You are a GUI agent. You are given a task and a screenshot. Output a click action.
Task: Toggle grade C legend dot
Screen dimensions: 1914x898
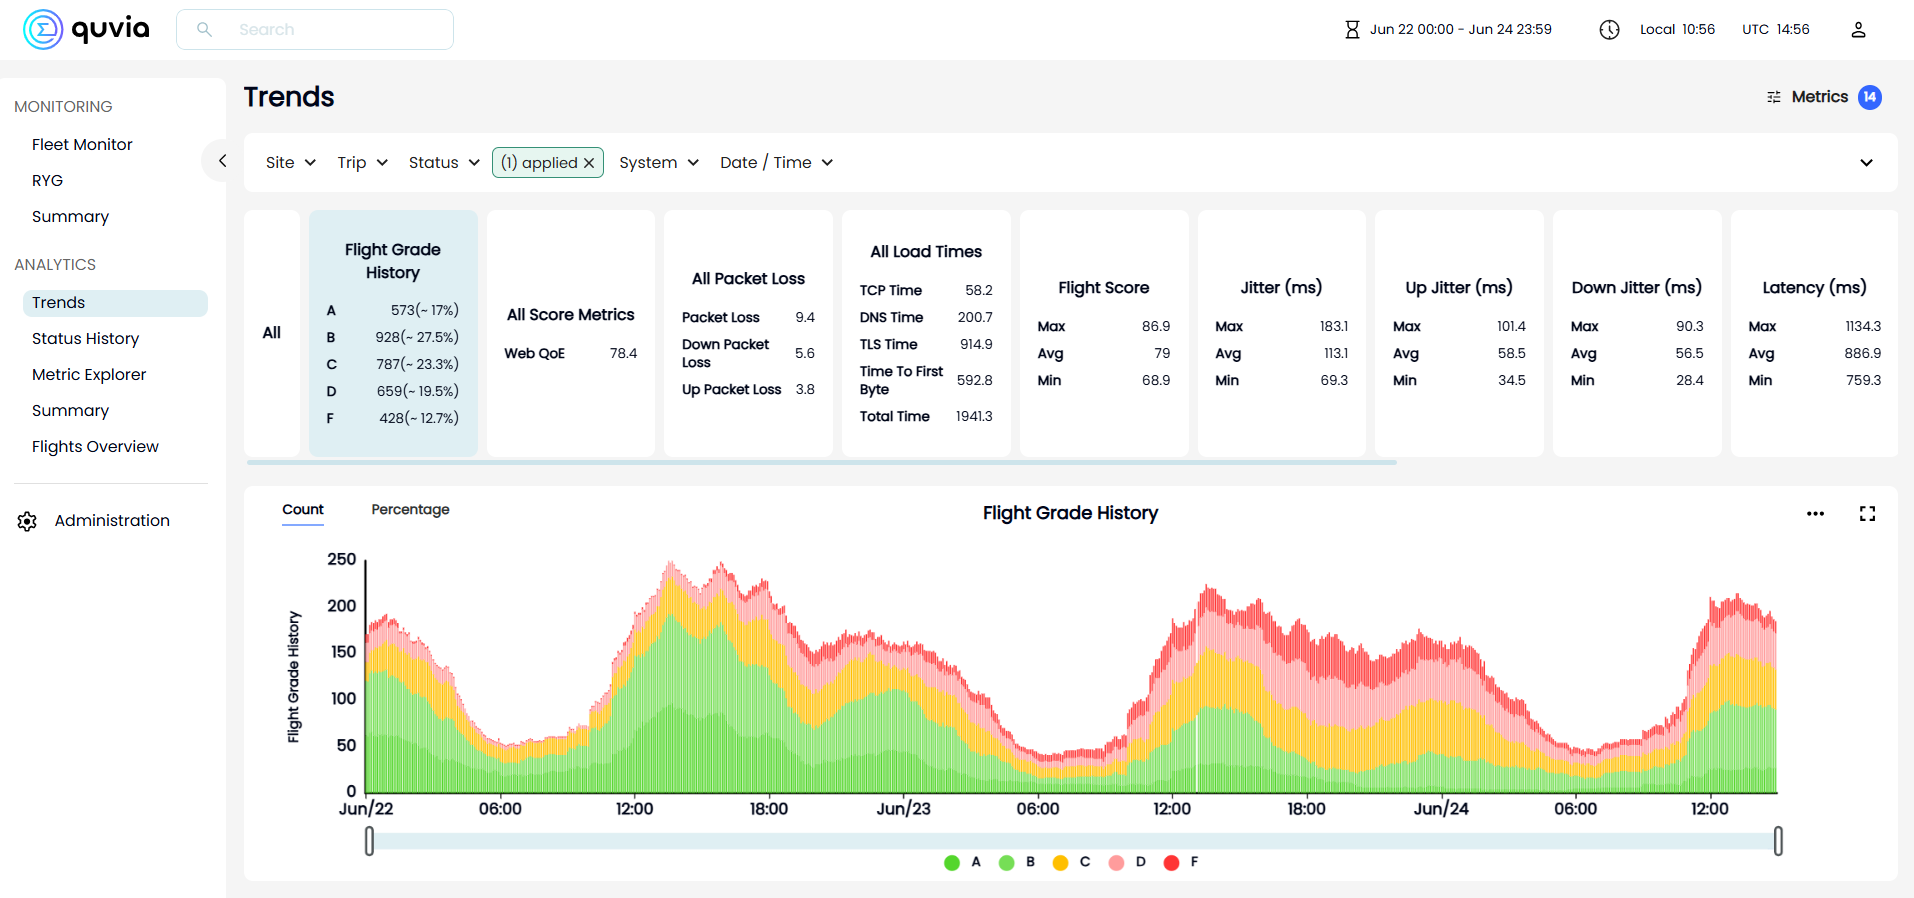1060,863
